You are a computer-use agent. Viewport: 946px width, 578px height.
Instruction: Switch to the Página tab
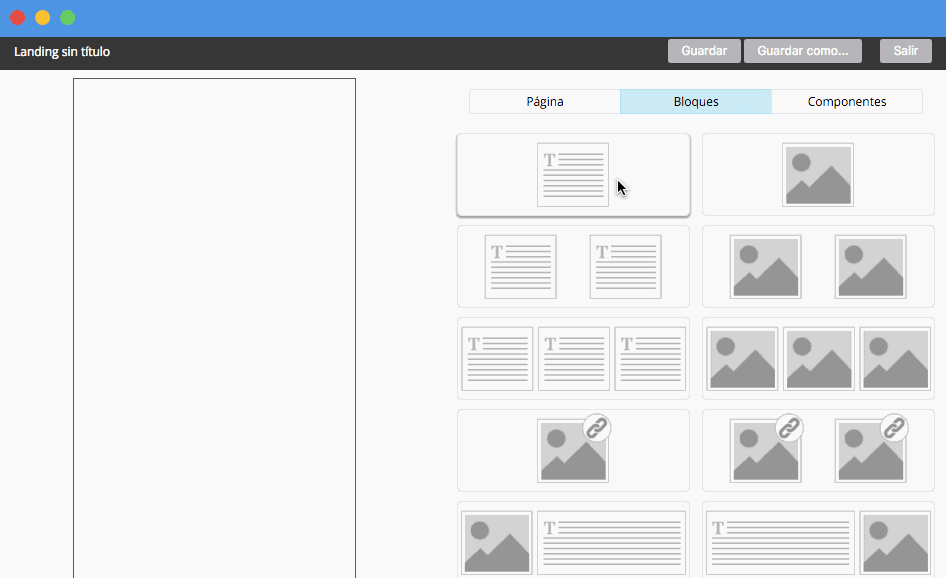tap(543, 101)
